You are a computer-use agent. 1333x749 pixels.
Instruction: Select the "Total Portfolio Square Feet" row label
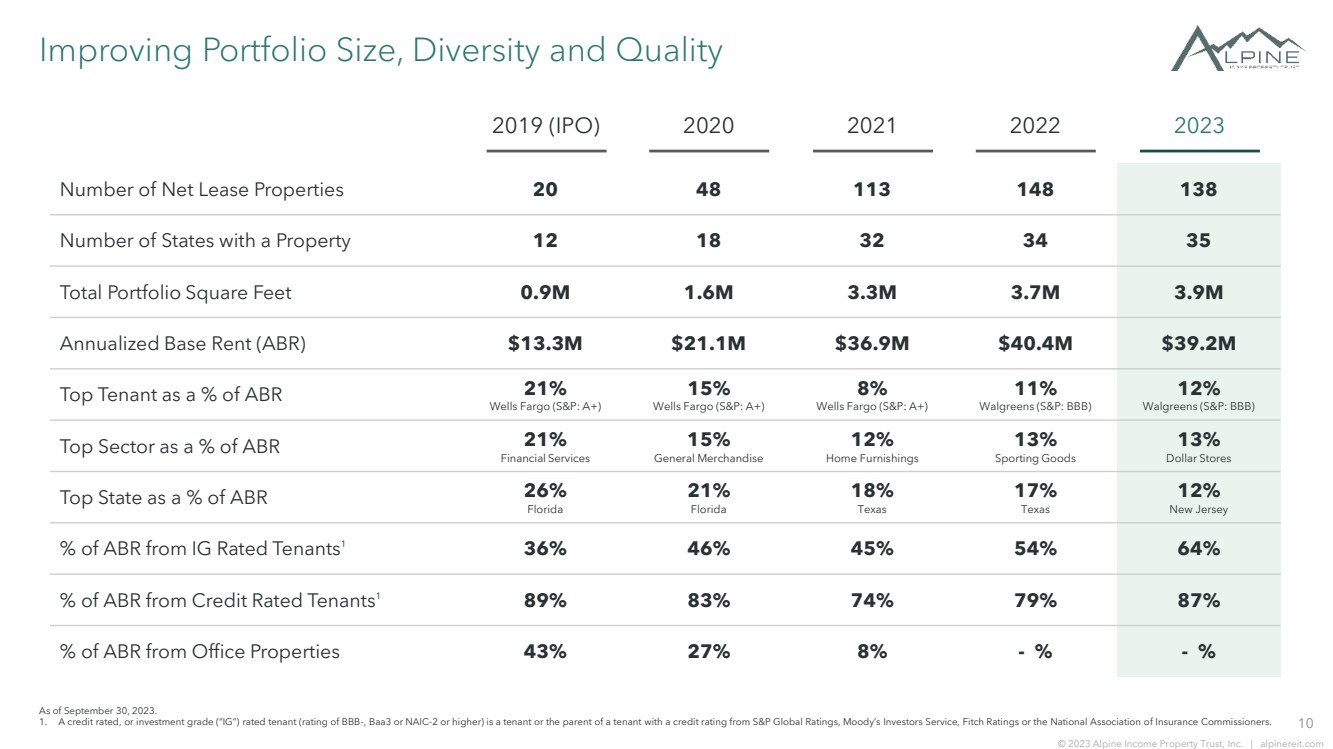point(176,293)
